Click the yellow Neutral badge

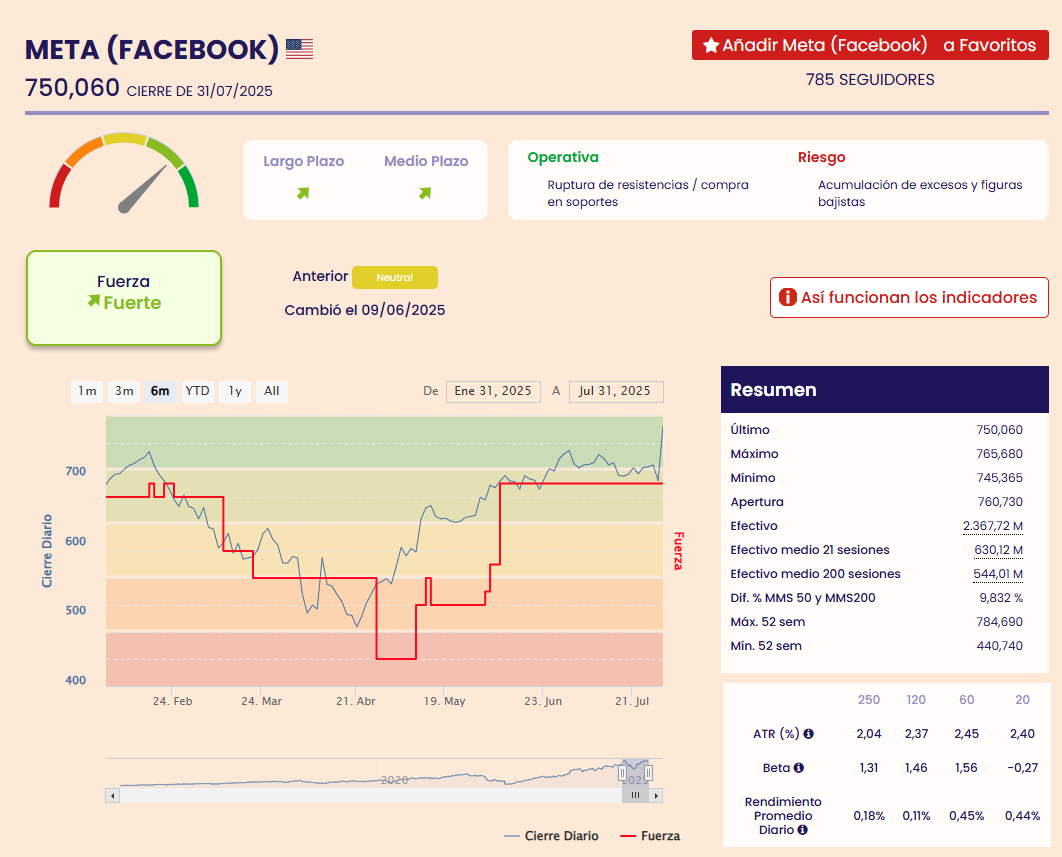tap(395, 277)
